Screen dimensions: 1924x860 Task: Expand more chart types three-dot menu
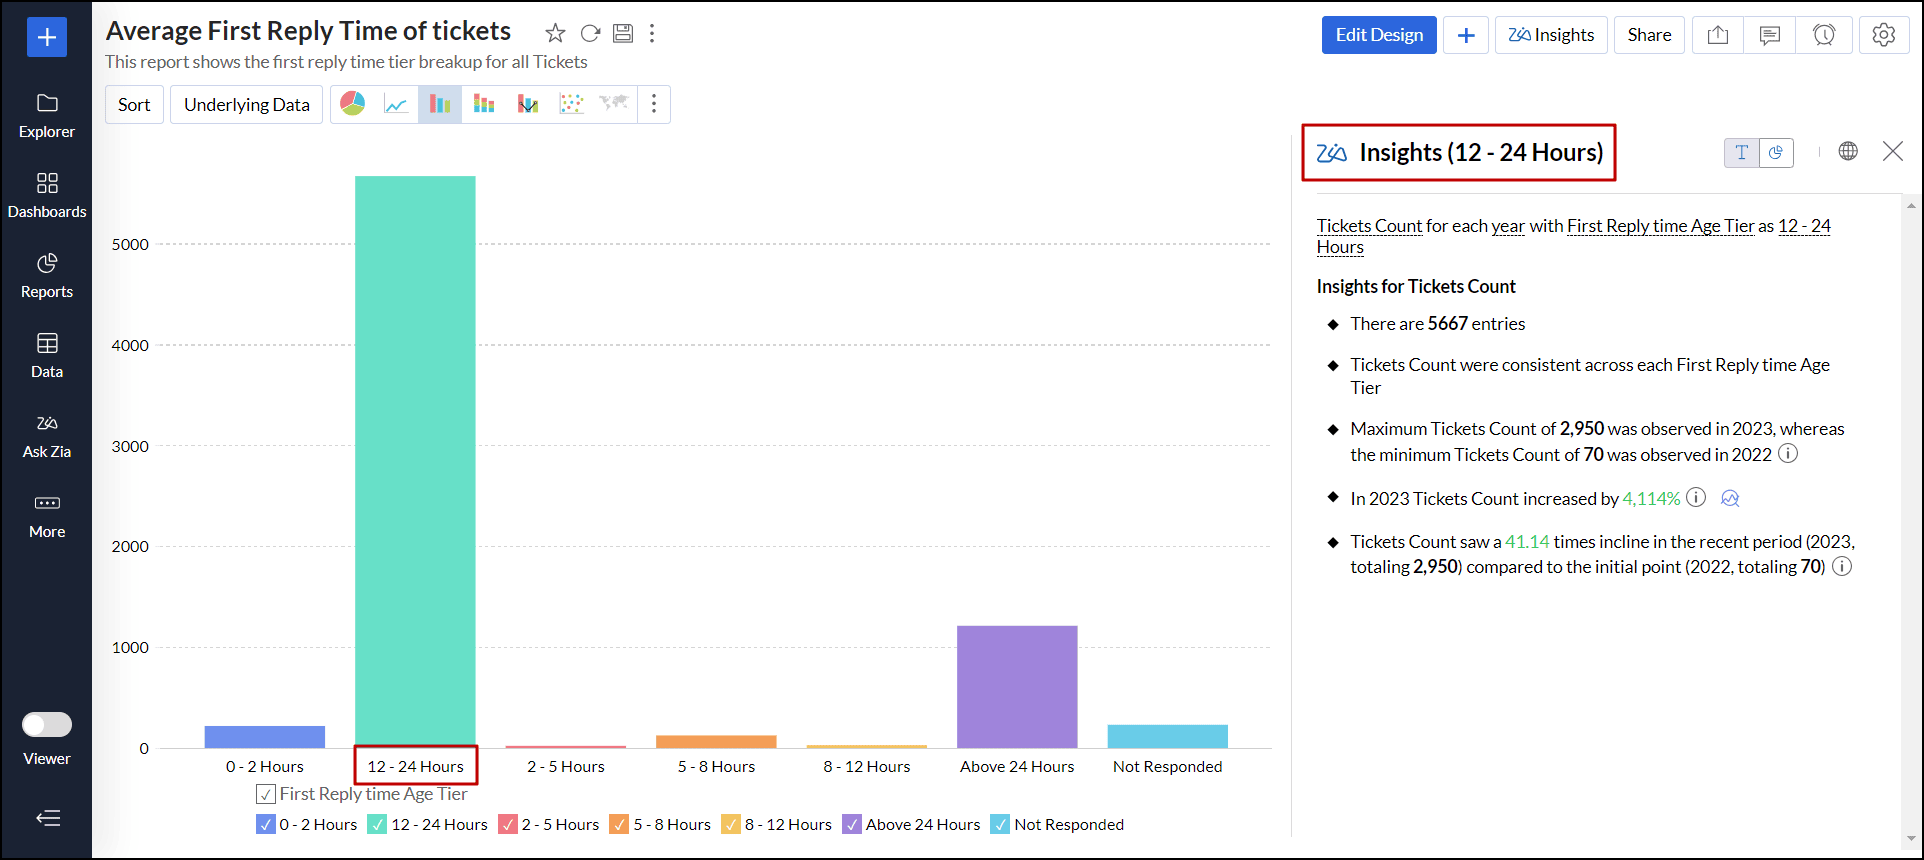click(654, 104)
